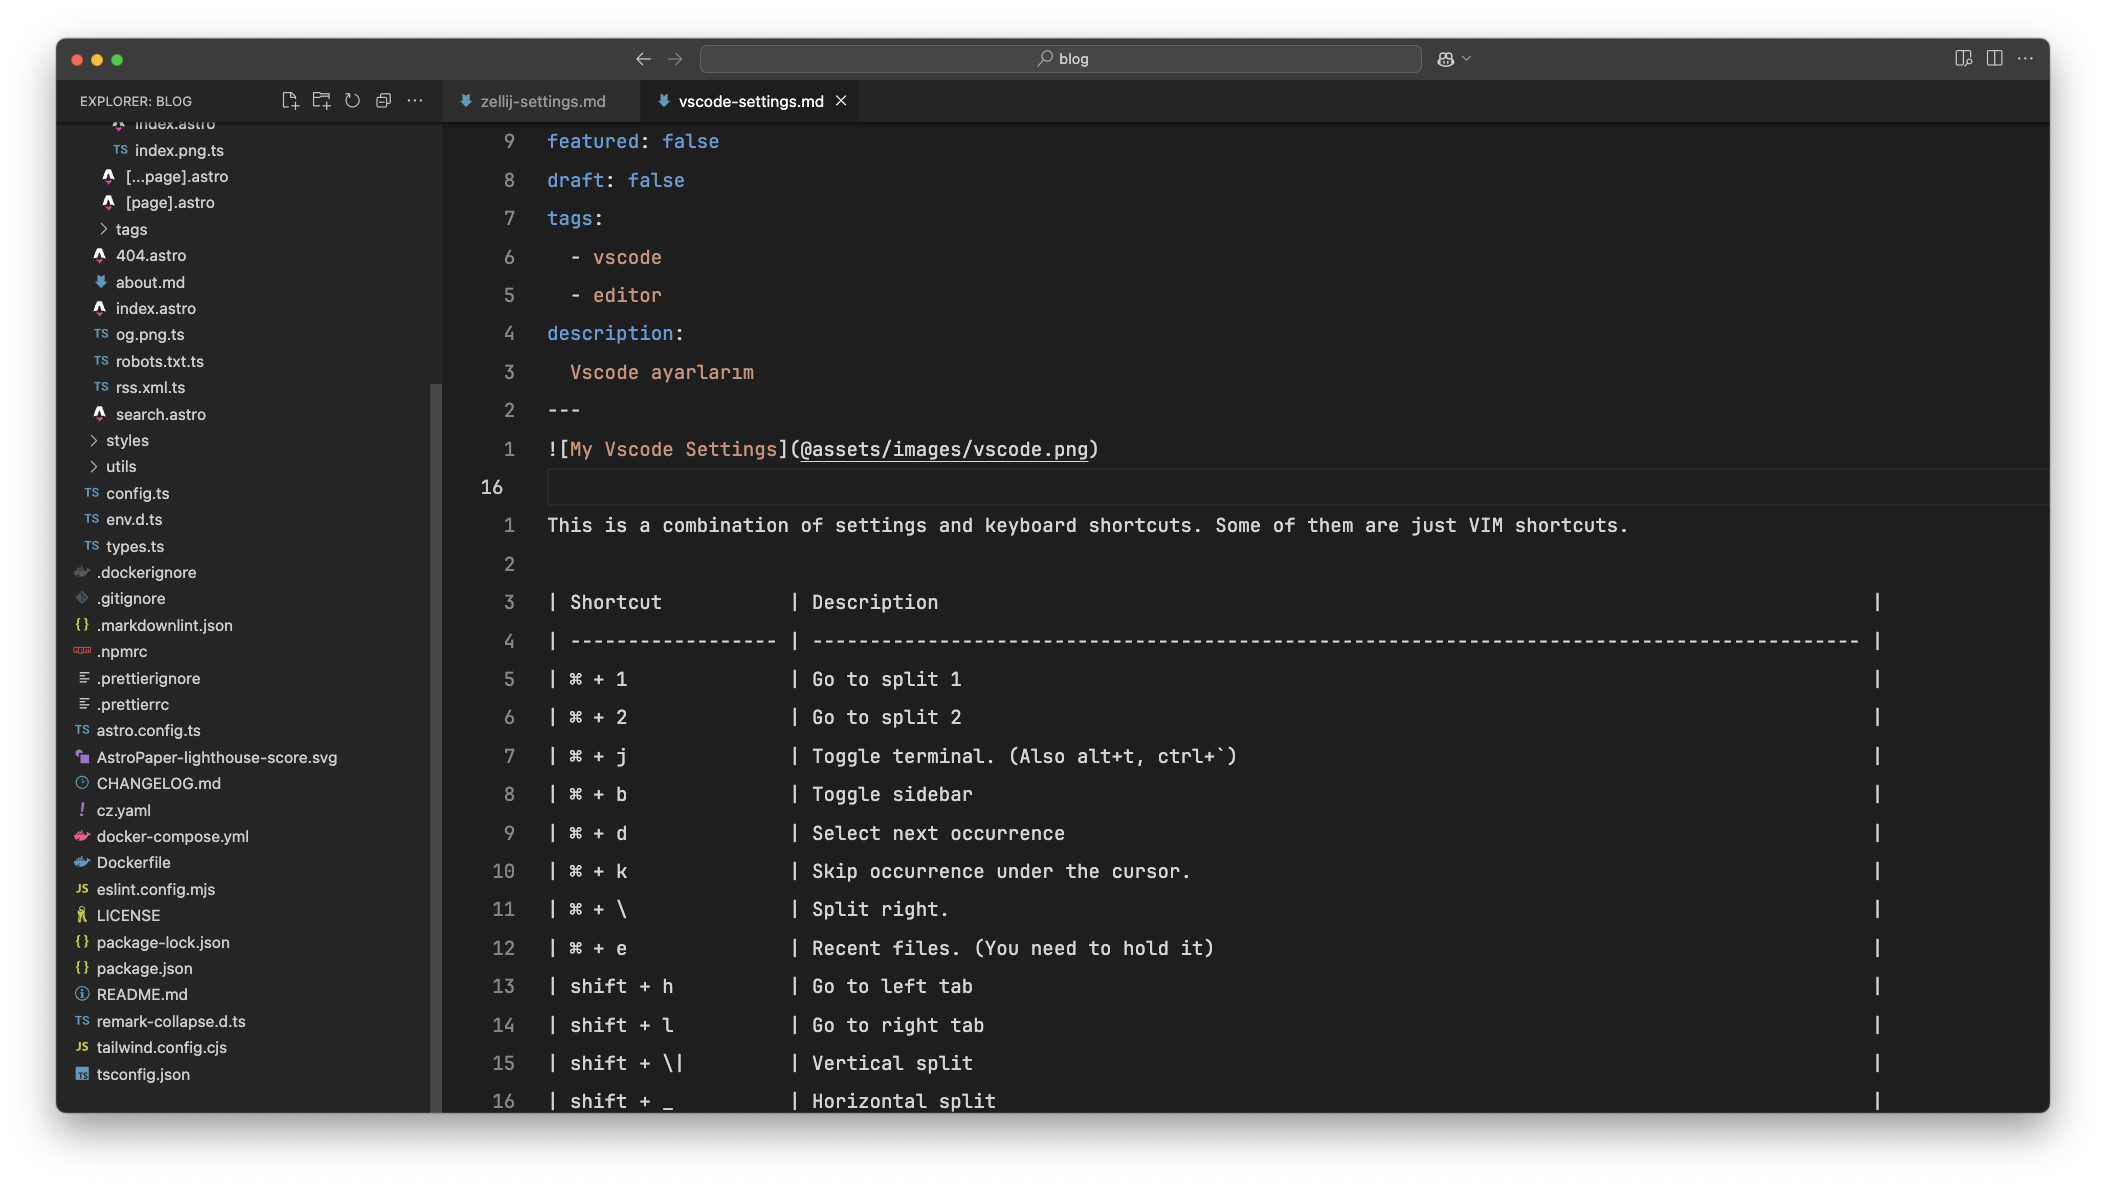Click 'Toggle sidebar' table cell text
Screen dimensions: 2106x1187
point(892,794)
